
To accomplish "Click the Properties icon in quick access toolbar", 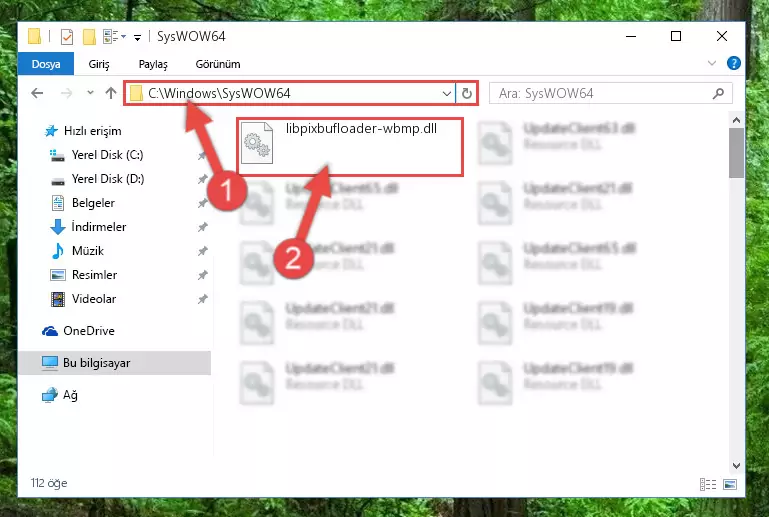I will tap(67, 37).
